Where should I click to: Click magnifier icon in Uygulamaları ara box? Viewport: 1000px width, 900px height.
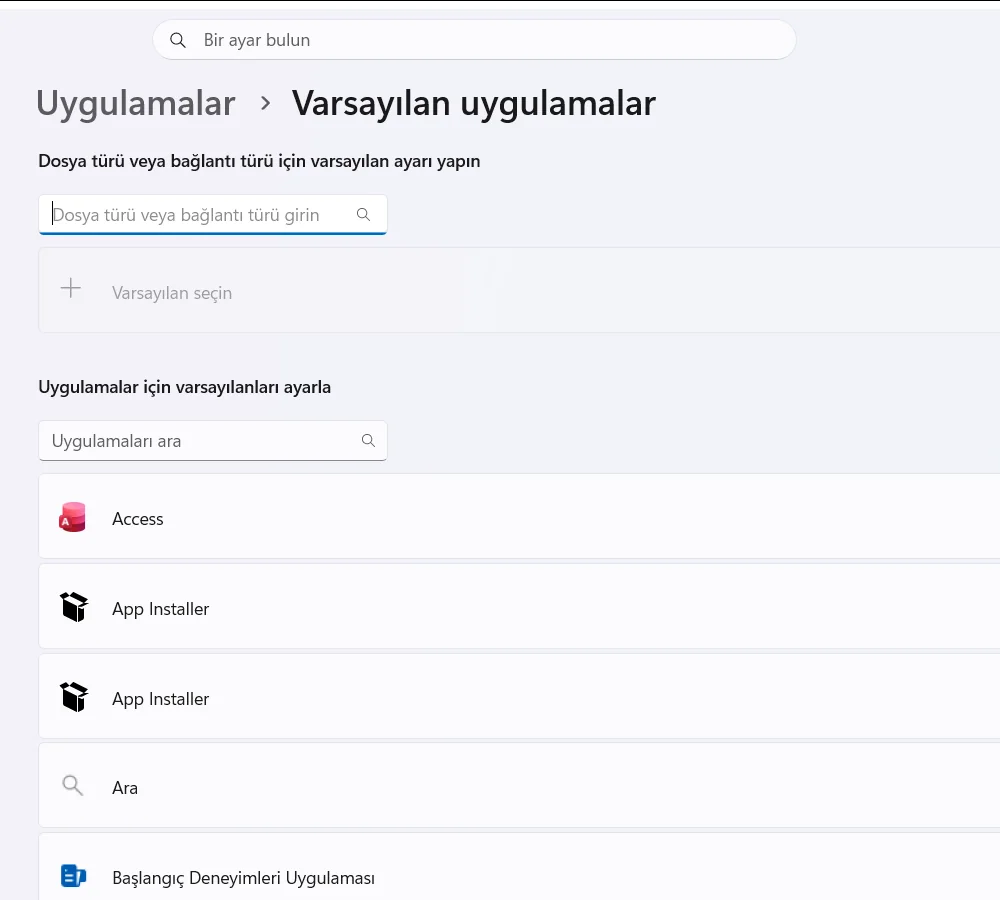(x=368, y=440)
